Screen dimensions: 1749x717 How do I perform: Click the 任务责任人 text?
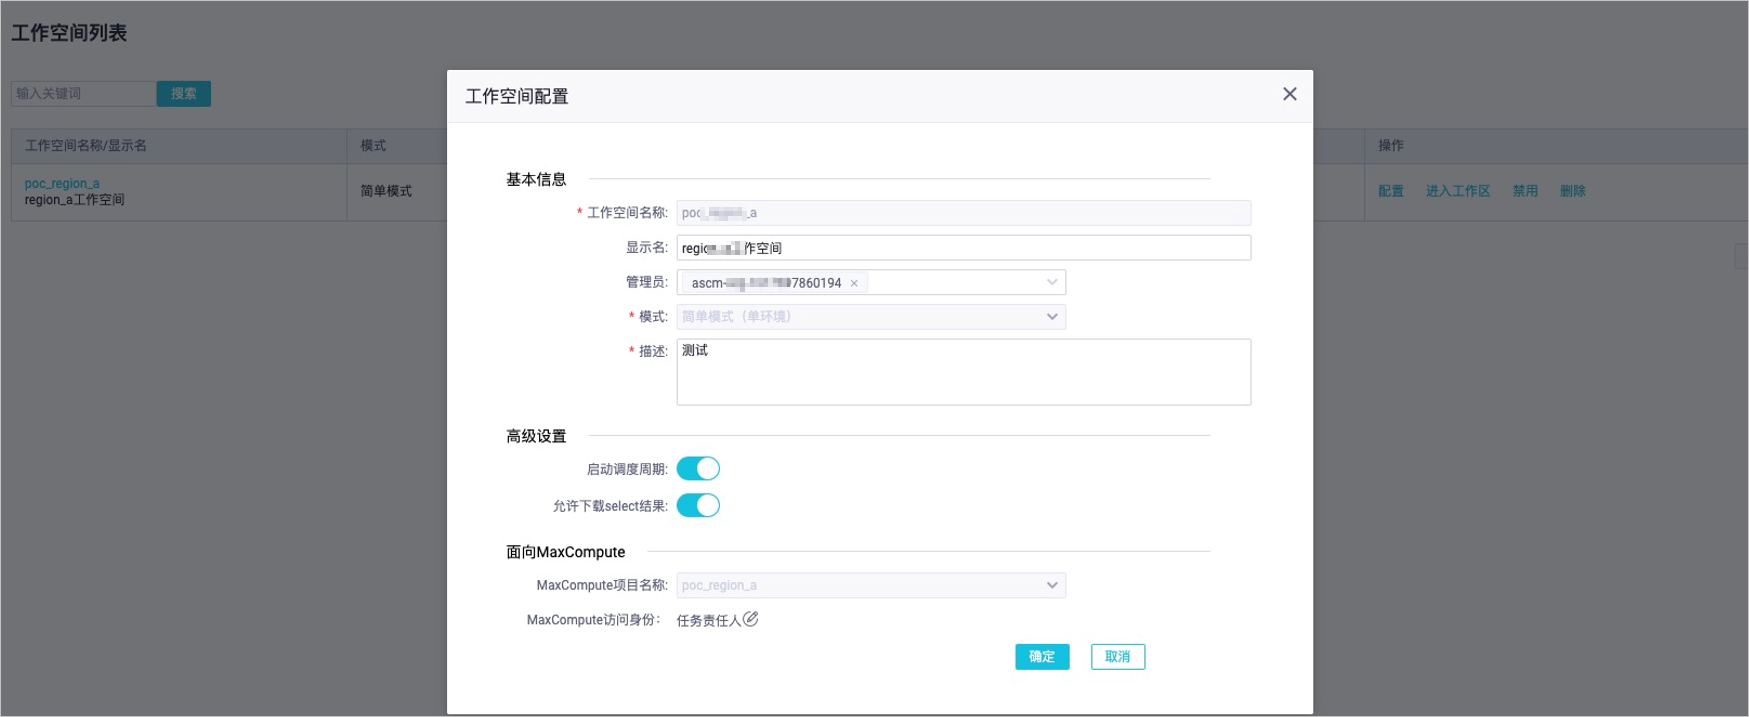[x=709, y=621]
